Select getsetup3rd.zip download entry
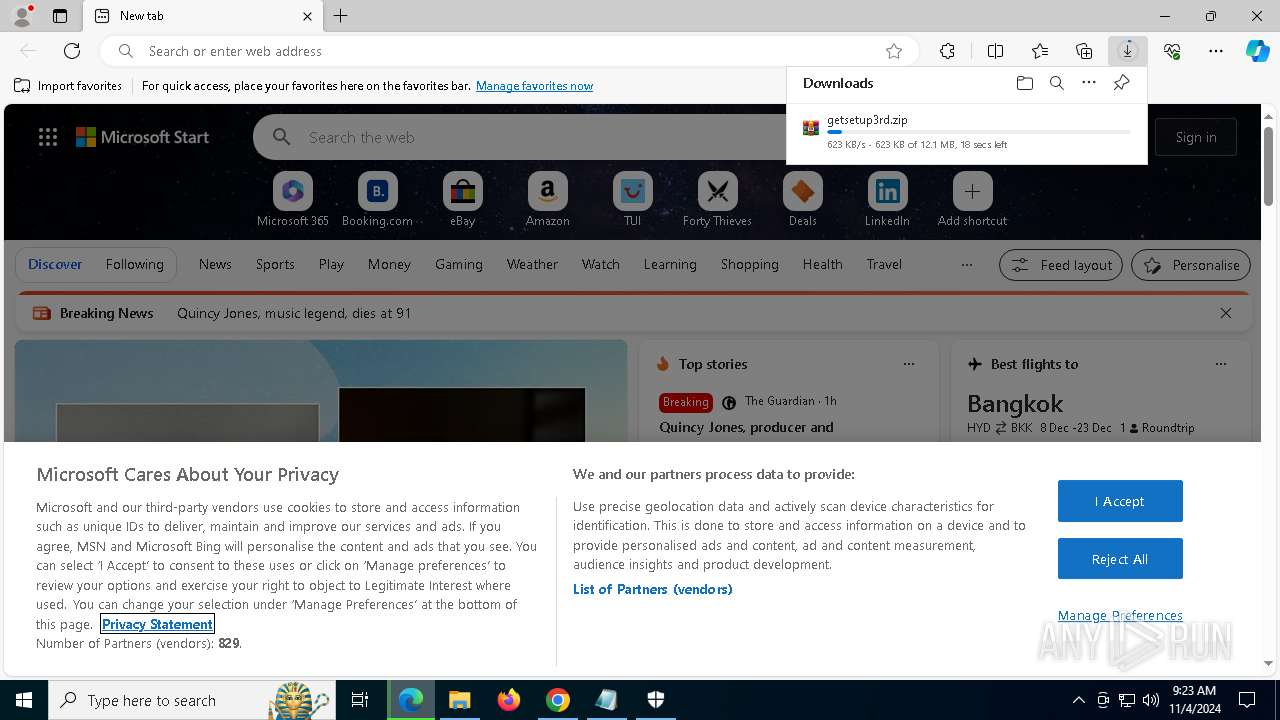Image resolution: width=1280 pixels, height=720 pixels. [967, 131]
